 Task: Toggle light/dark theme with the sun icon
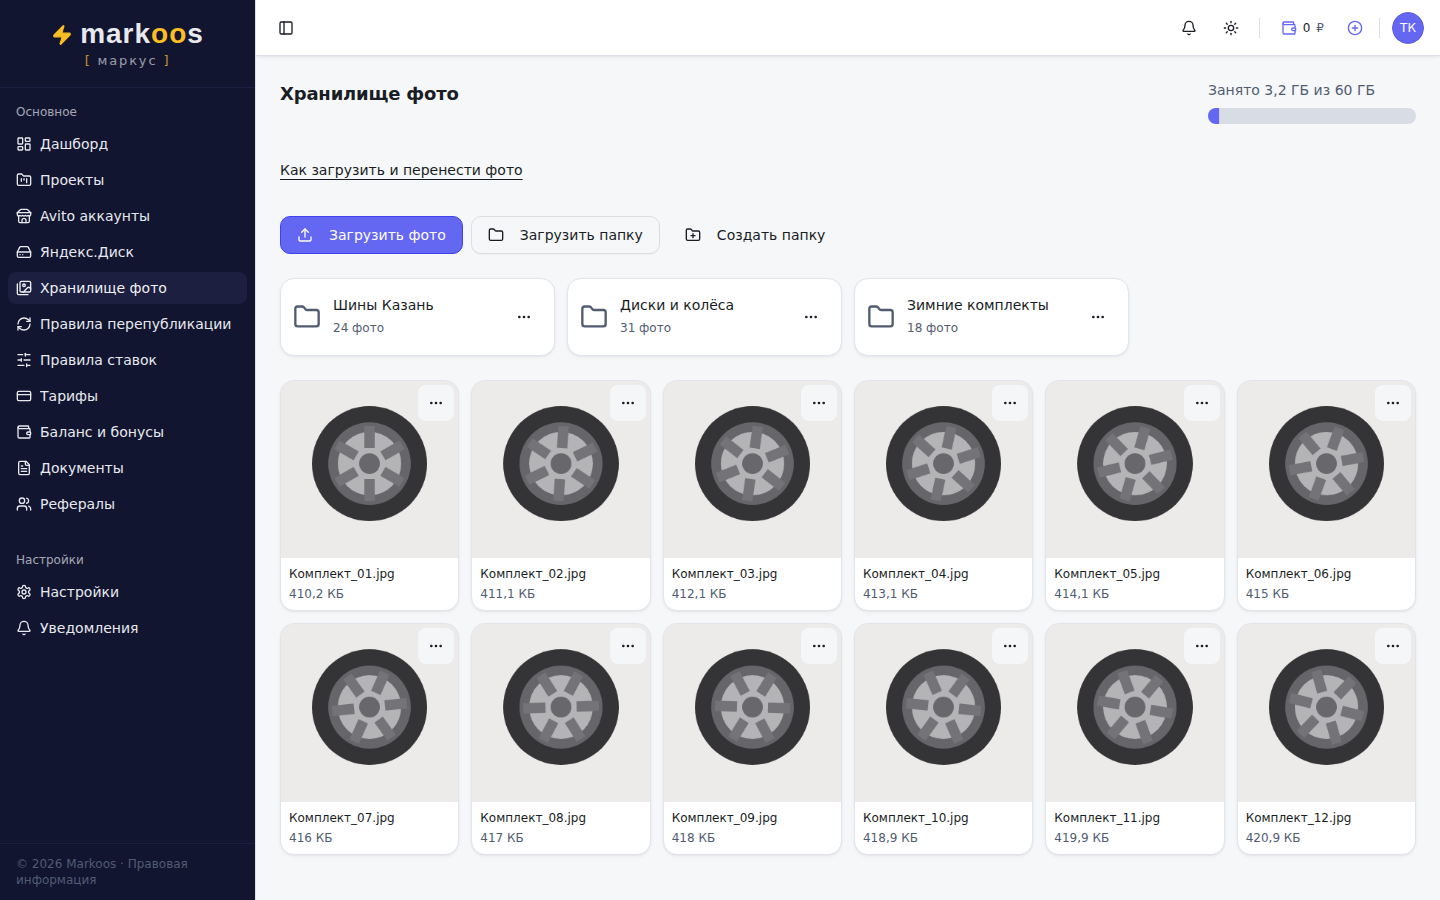coord(1231,28)
